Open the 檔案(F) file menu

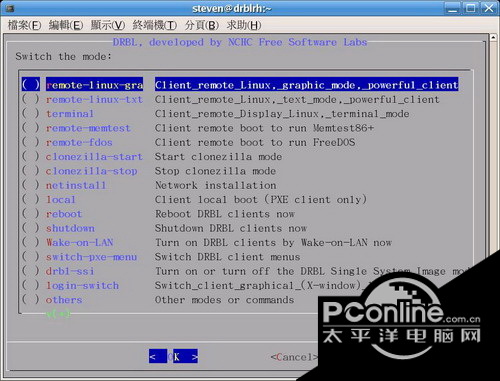tap(24, 25)
